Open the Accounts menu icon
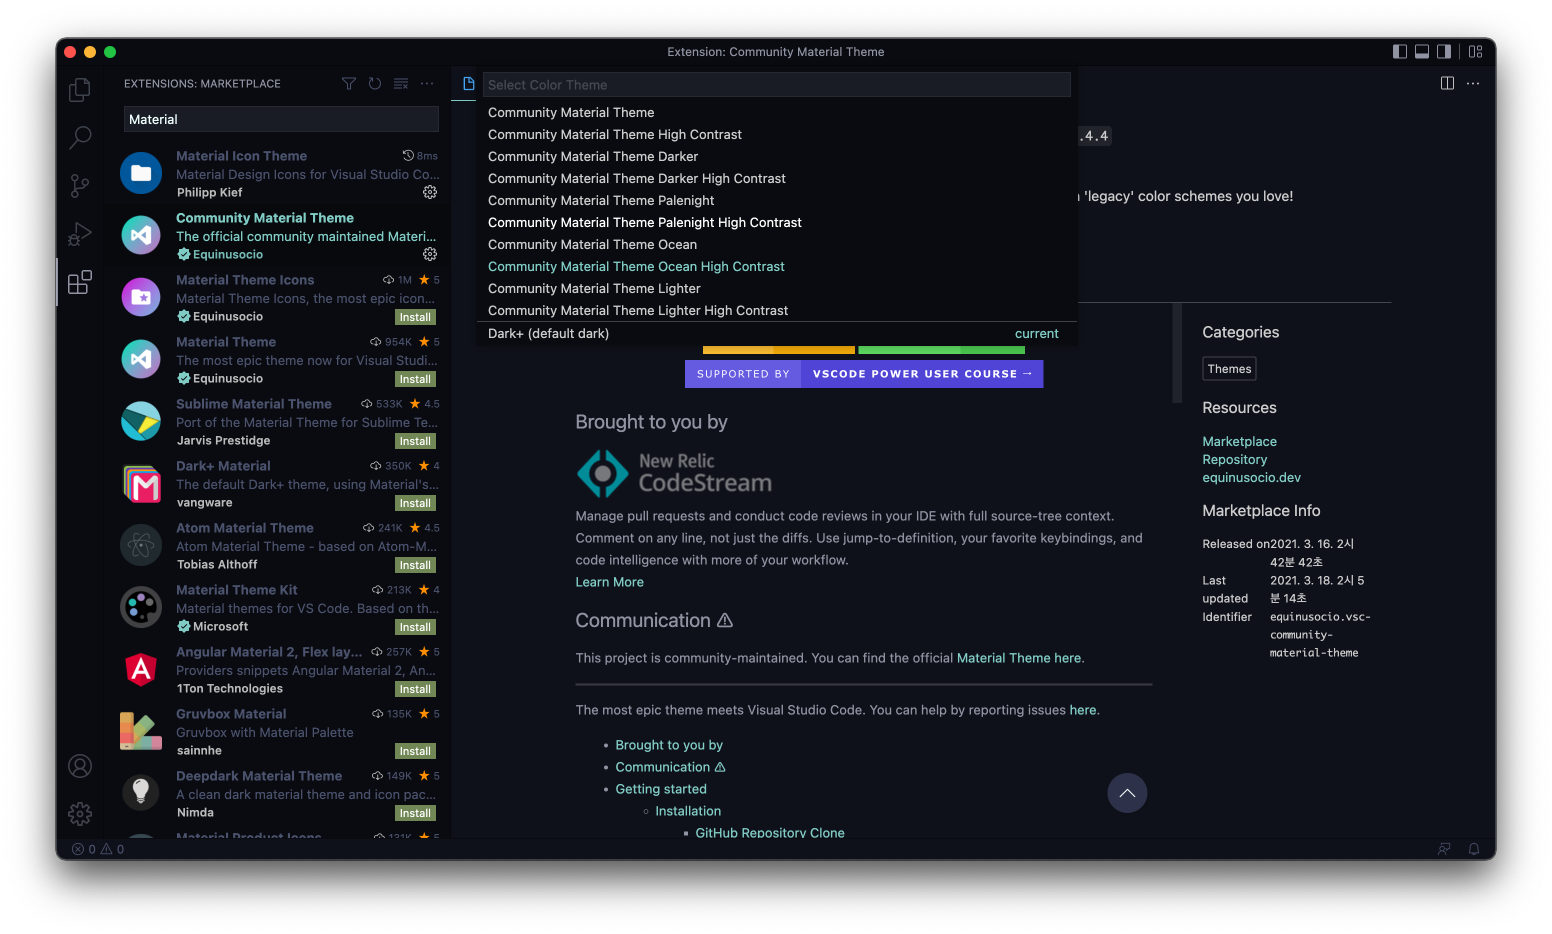 click(80, 766)
